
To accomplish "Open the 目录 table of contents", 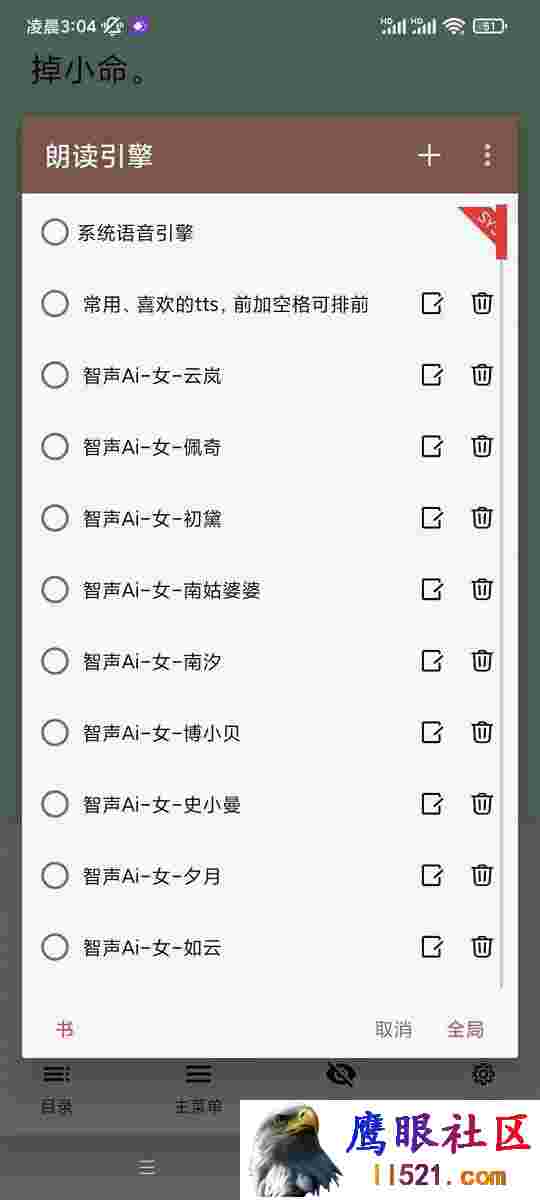I will (56, 1088).
